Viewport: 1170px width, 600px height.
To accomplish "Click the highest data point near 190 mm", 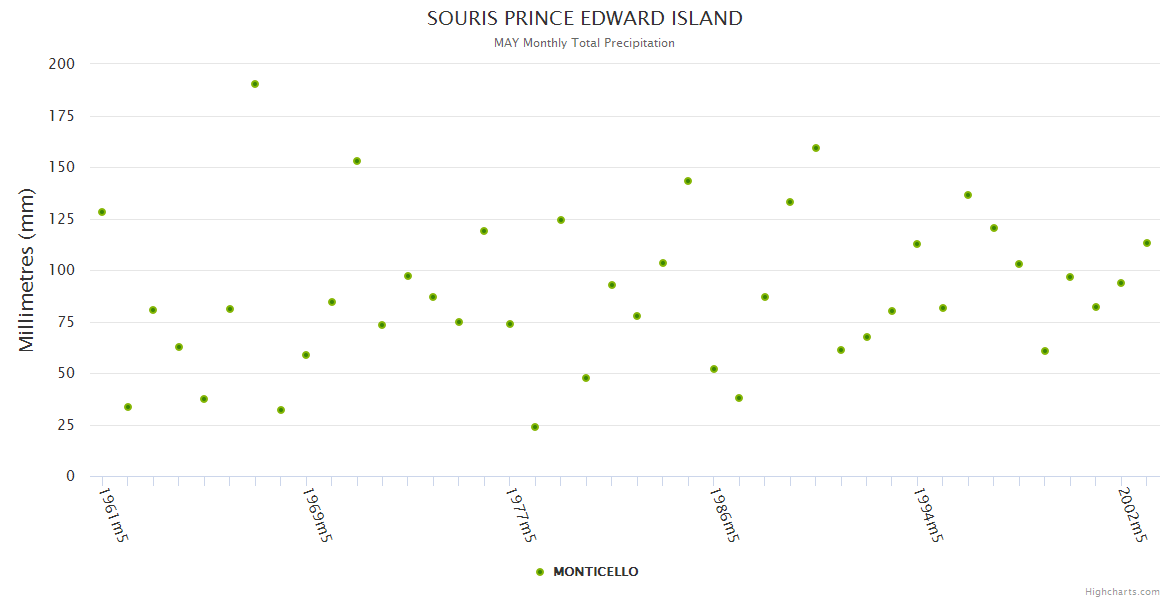I will tap(255, 84).
